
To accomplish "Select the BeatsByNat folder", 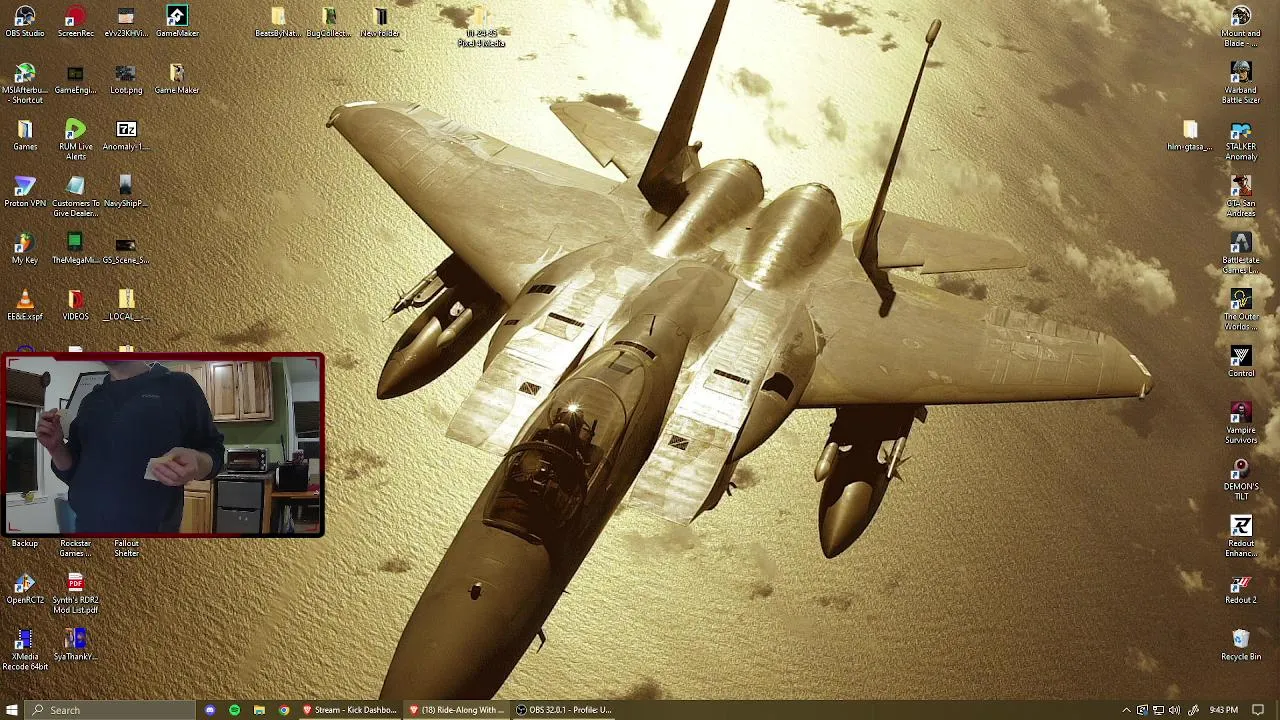I will coord(278,22).
